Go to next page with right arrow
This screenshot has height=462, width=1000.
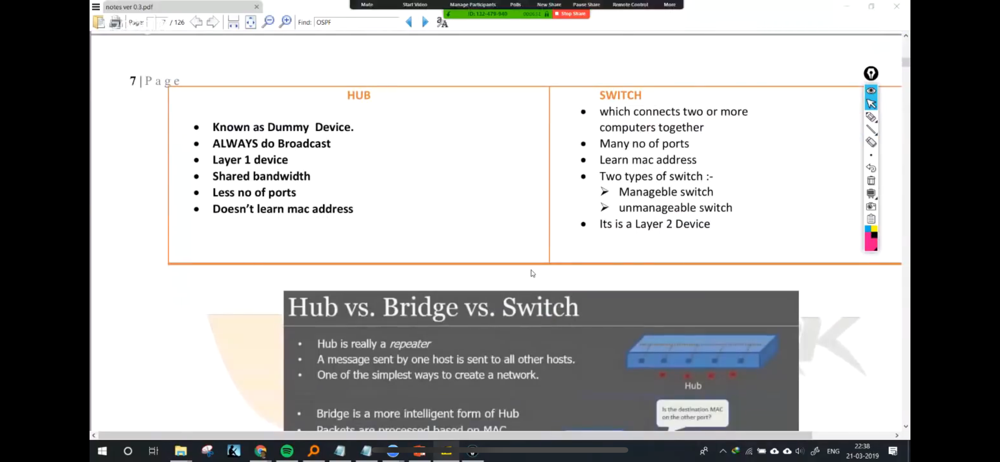212,22
